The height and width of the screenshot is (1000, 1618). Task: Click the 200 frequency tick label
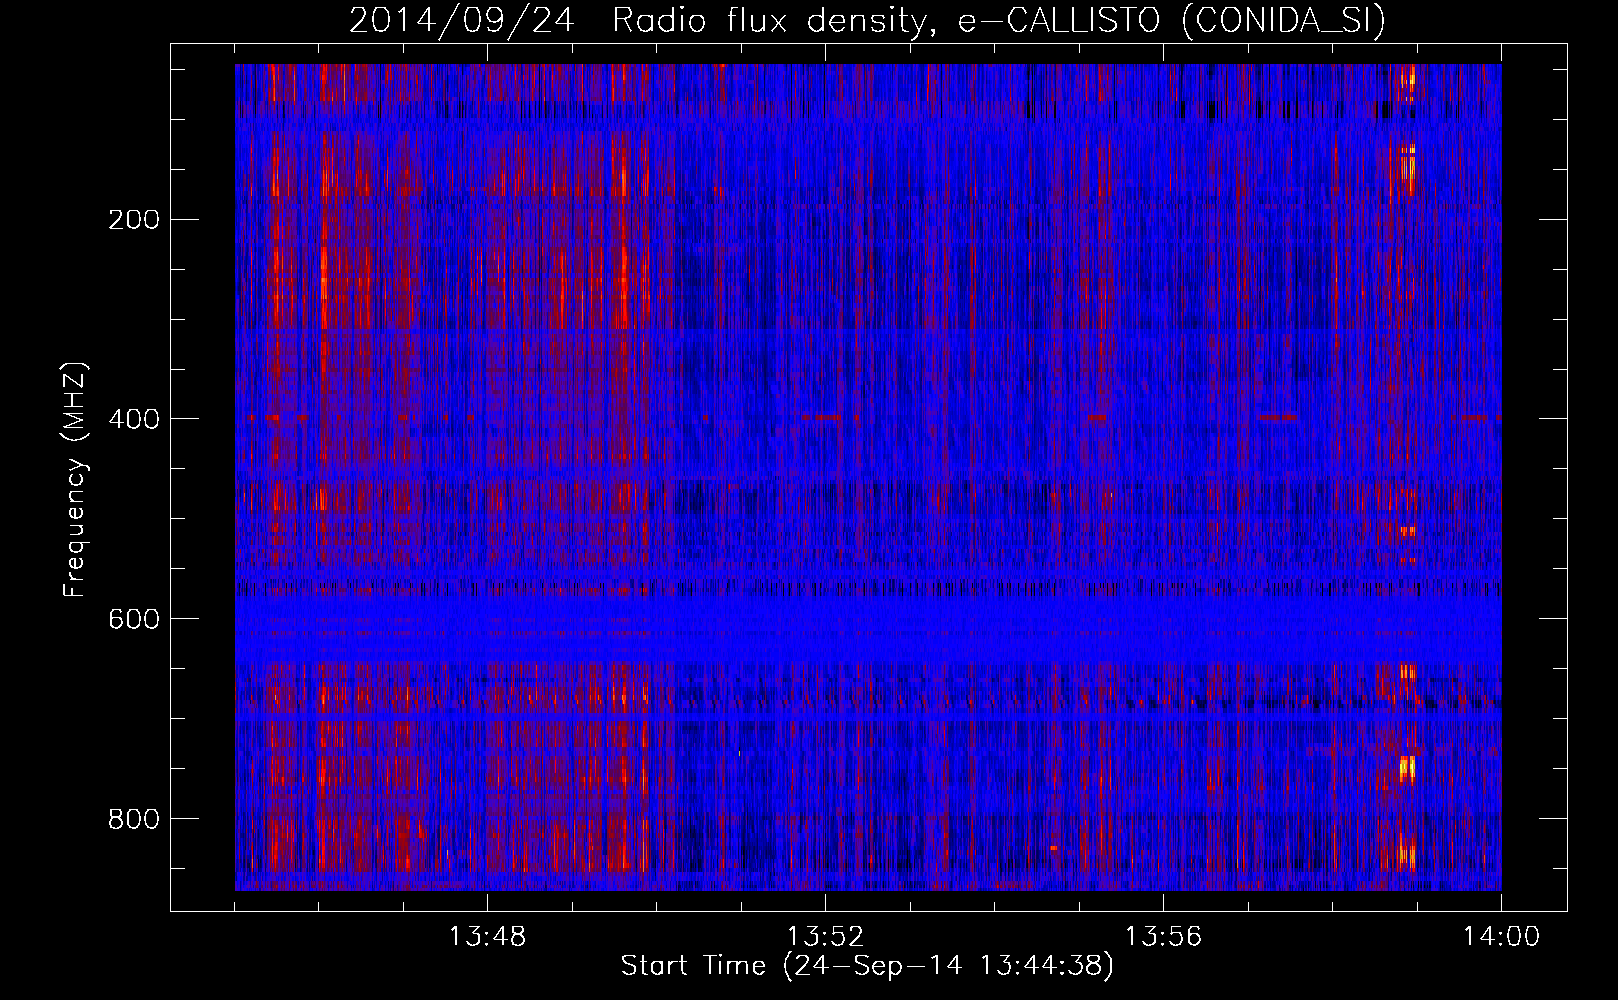click(x=134, y=219)
